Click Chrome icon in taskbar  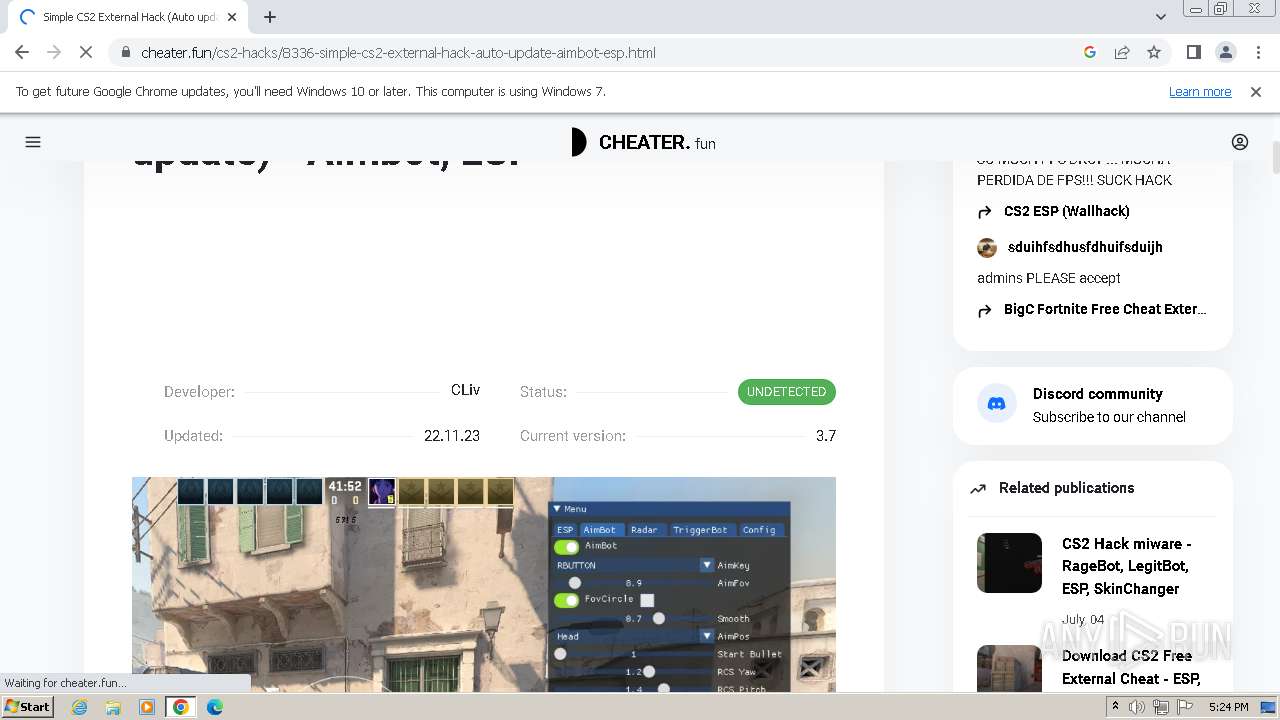181,707
